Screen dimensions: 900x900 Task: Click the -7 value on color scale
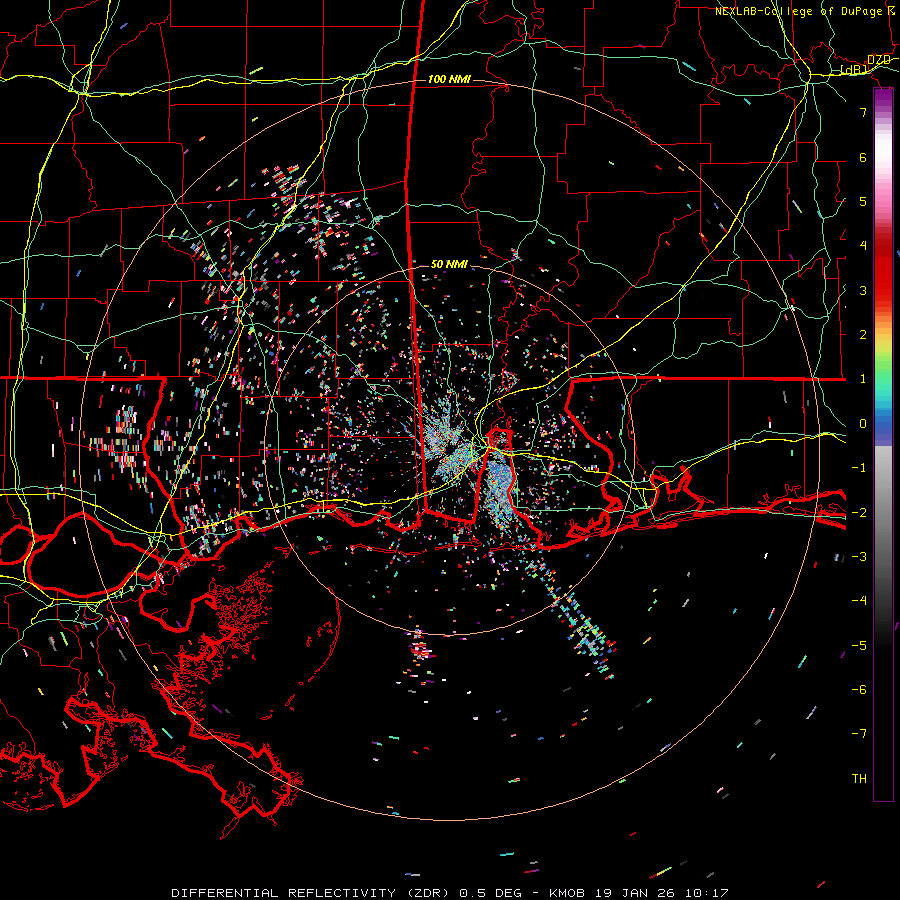point(859,734)
